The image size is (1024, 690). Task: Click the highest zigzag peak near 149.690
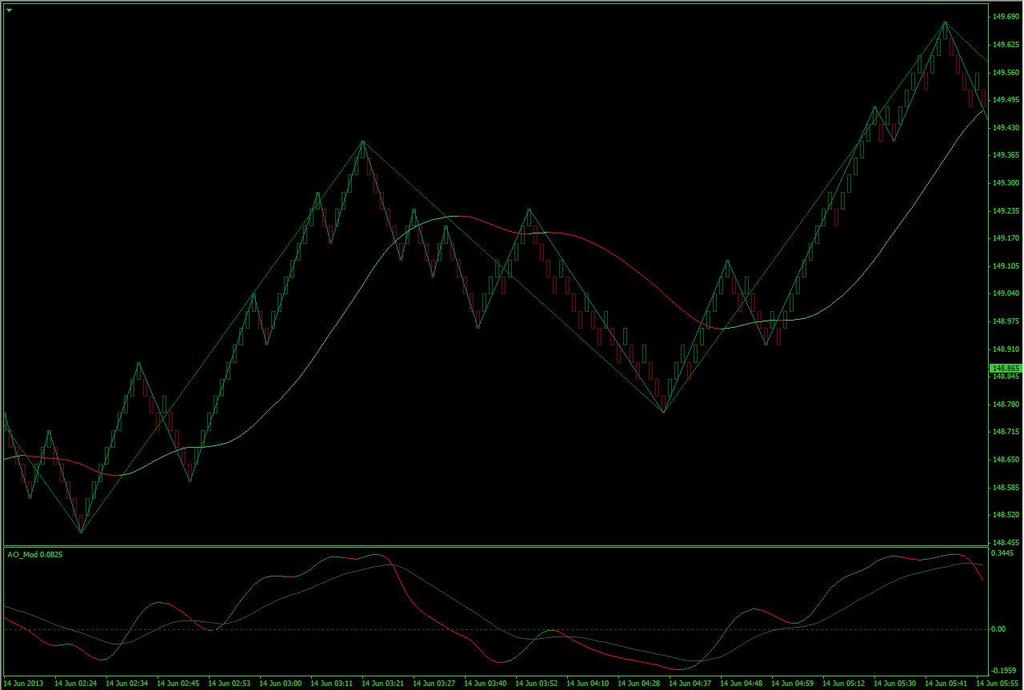pyautogui.click(x=945, y=22)
